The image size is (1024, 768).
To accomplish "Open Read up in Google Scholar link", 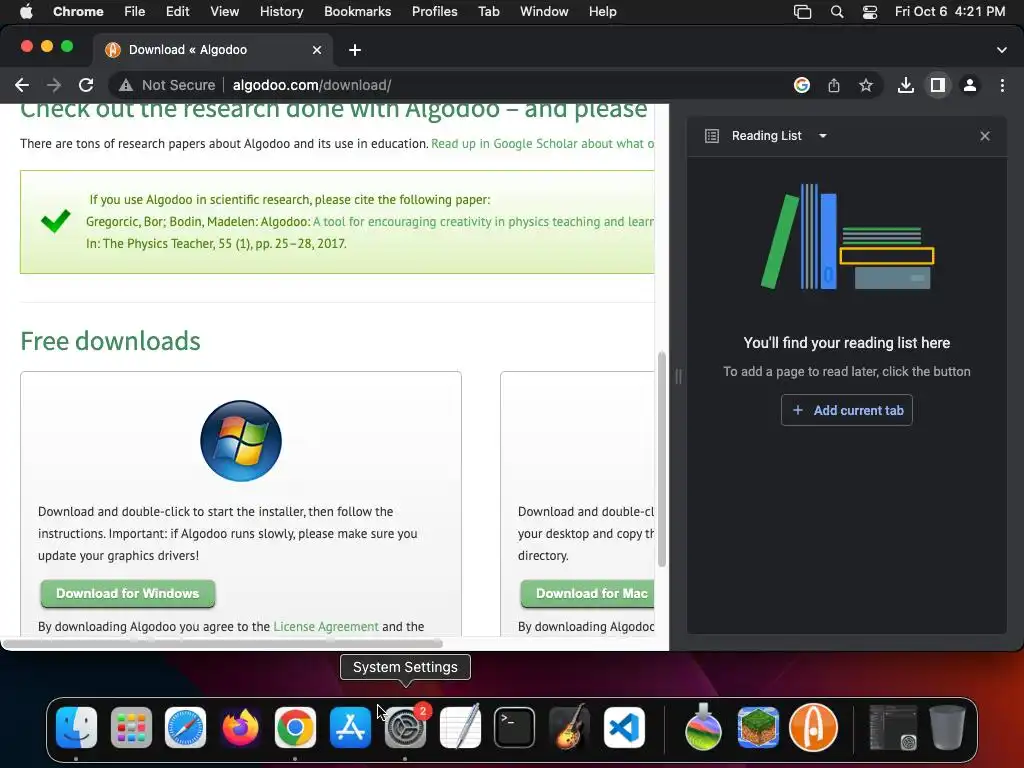I will (x=542, y=144).
